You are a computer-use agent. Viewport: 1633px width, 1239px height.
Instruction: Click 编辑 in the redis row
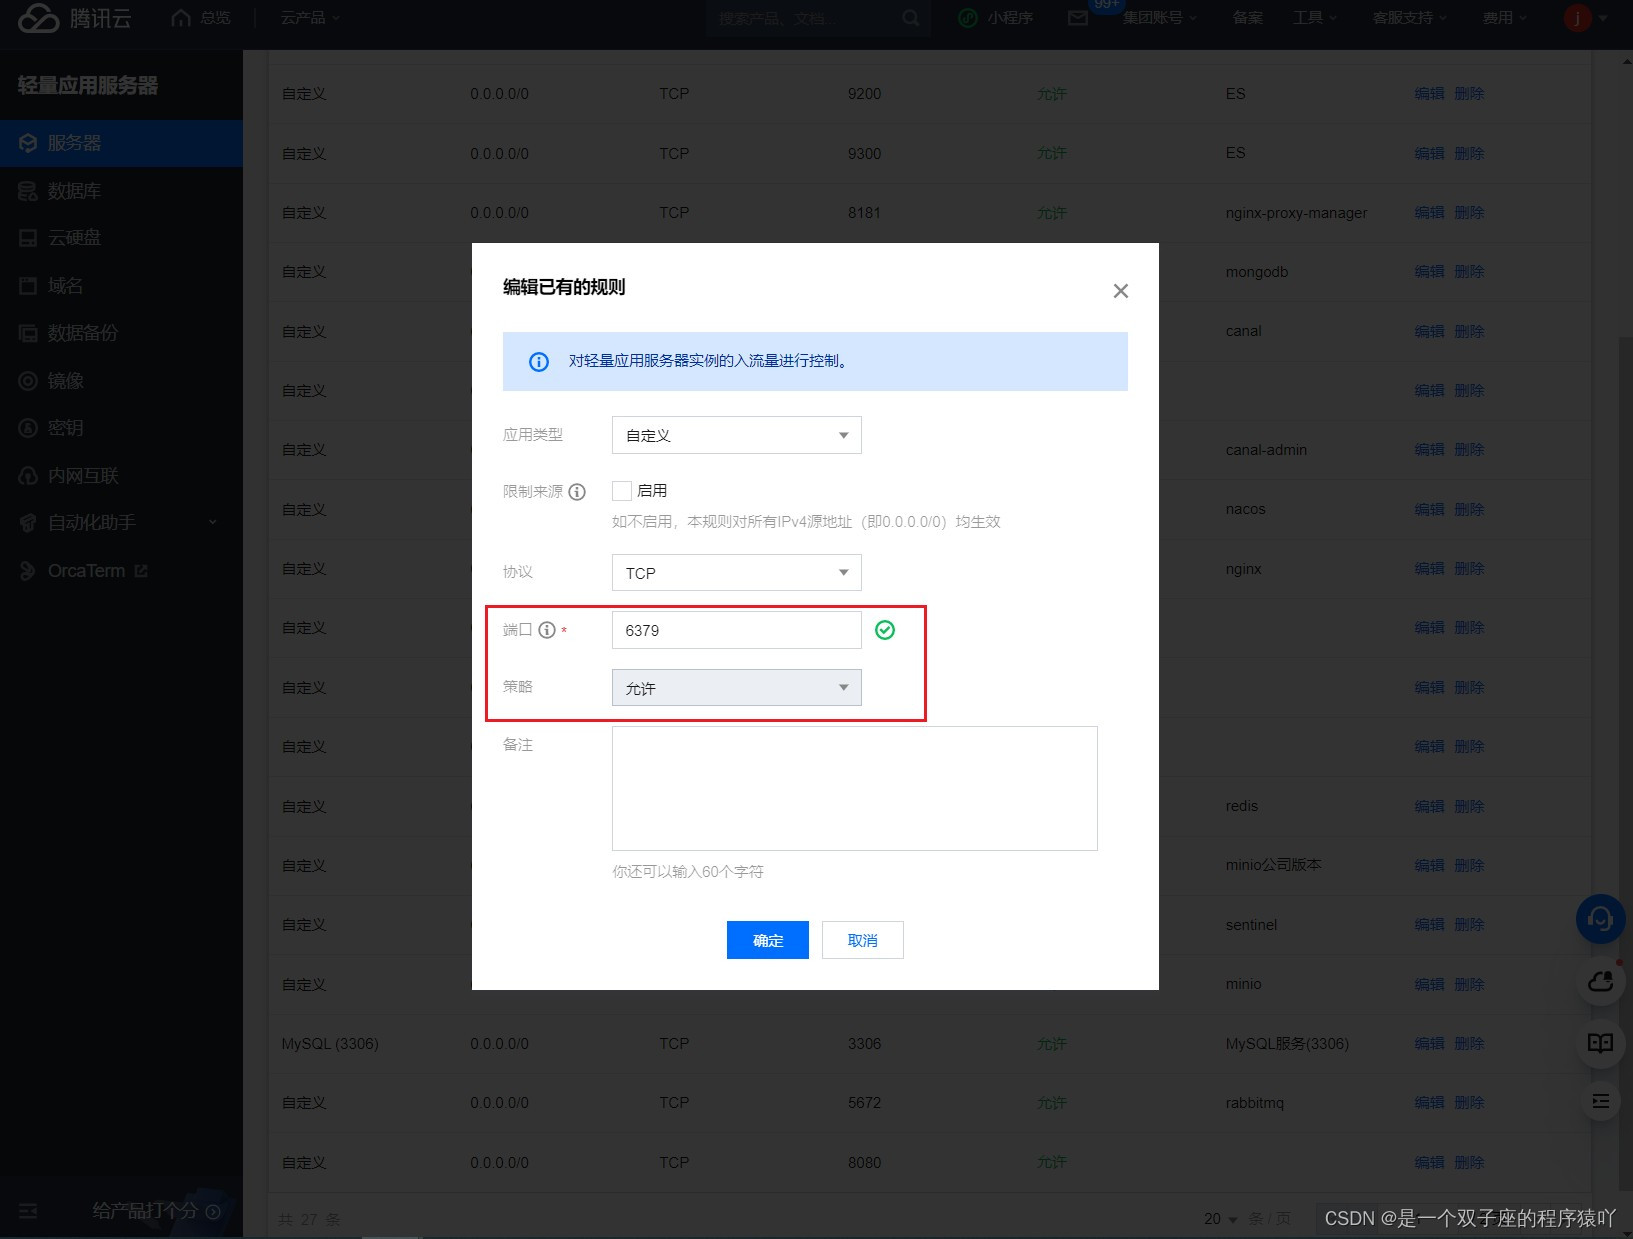point(1429,806)
